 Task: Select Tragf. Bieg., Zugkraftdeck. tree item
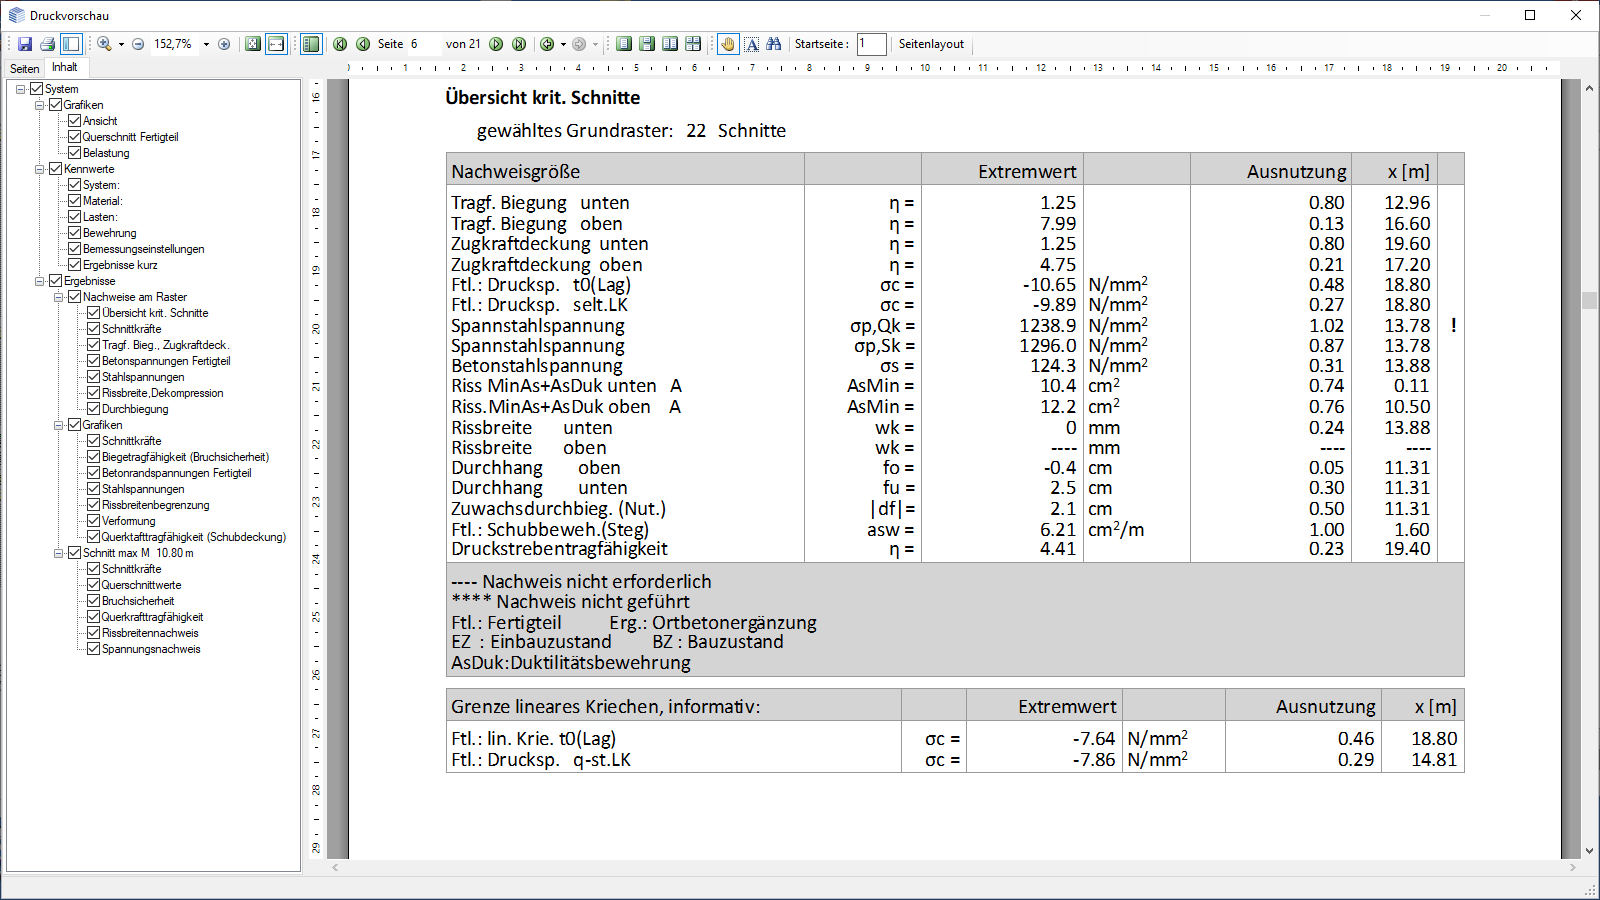(x=166, y=345)
